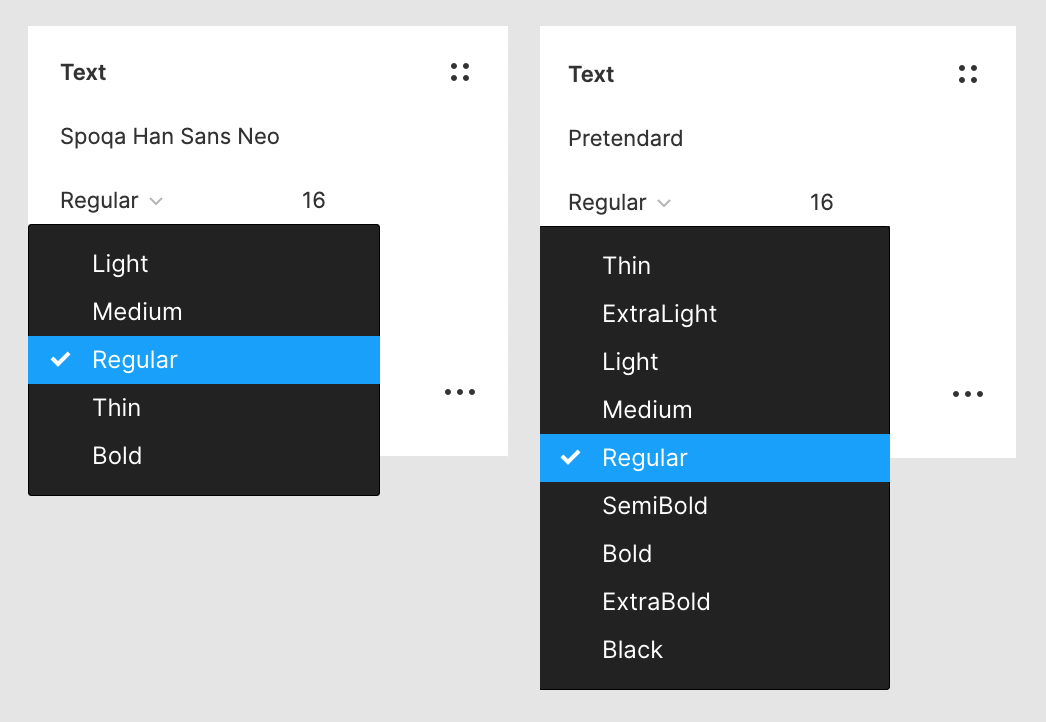
Task: Click the Pretendard font family field
Action: coord(626,139)
